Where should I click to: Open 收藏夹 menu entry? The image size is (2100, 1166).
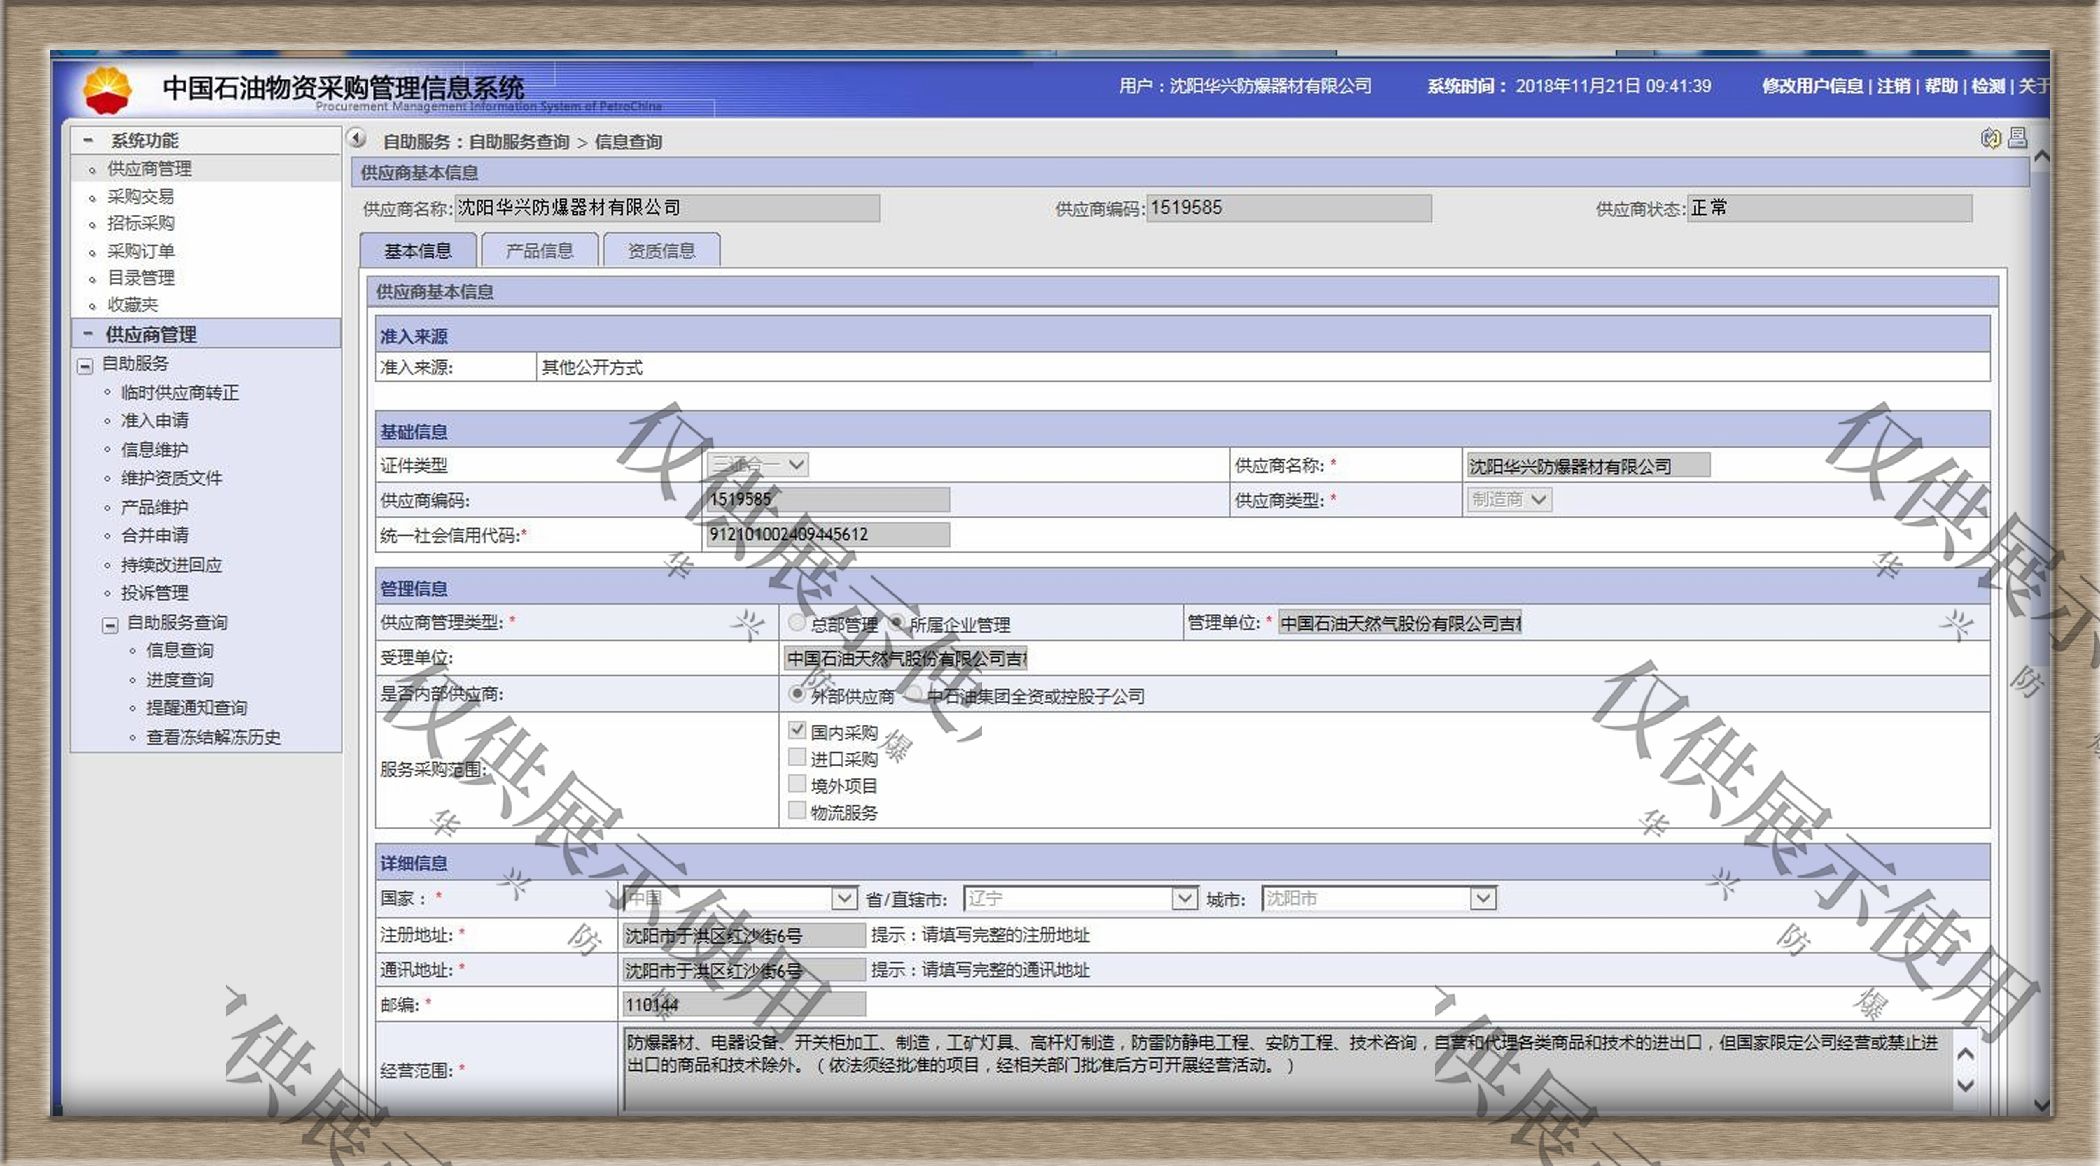(x=132, y=305)
